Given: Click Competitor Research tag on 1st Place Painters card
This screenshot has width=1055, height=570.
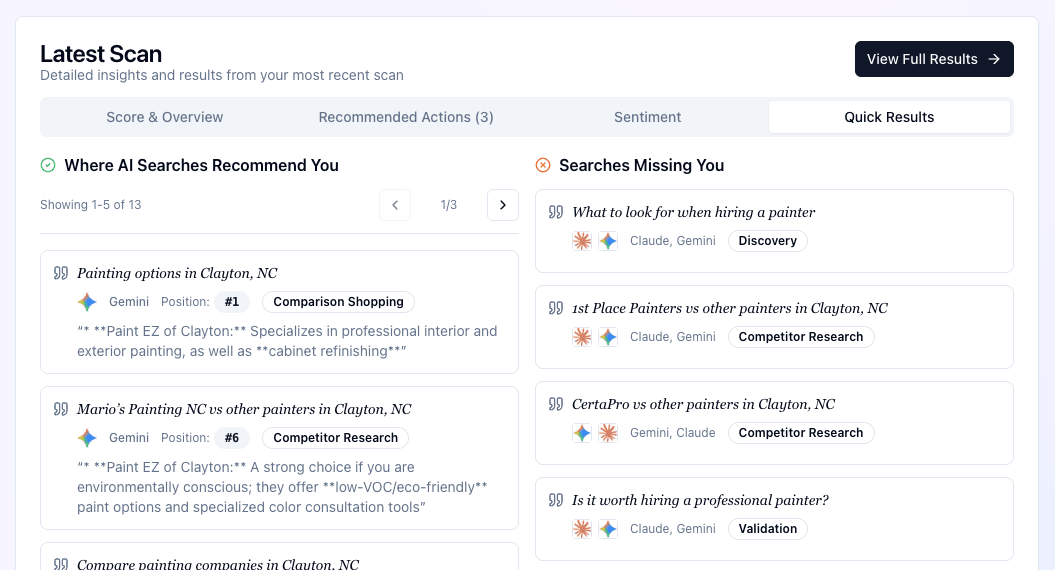Looking at the screenshot, I should (x=801, y=337).
